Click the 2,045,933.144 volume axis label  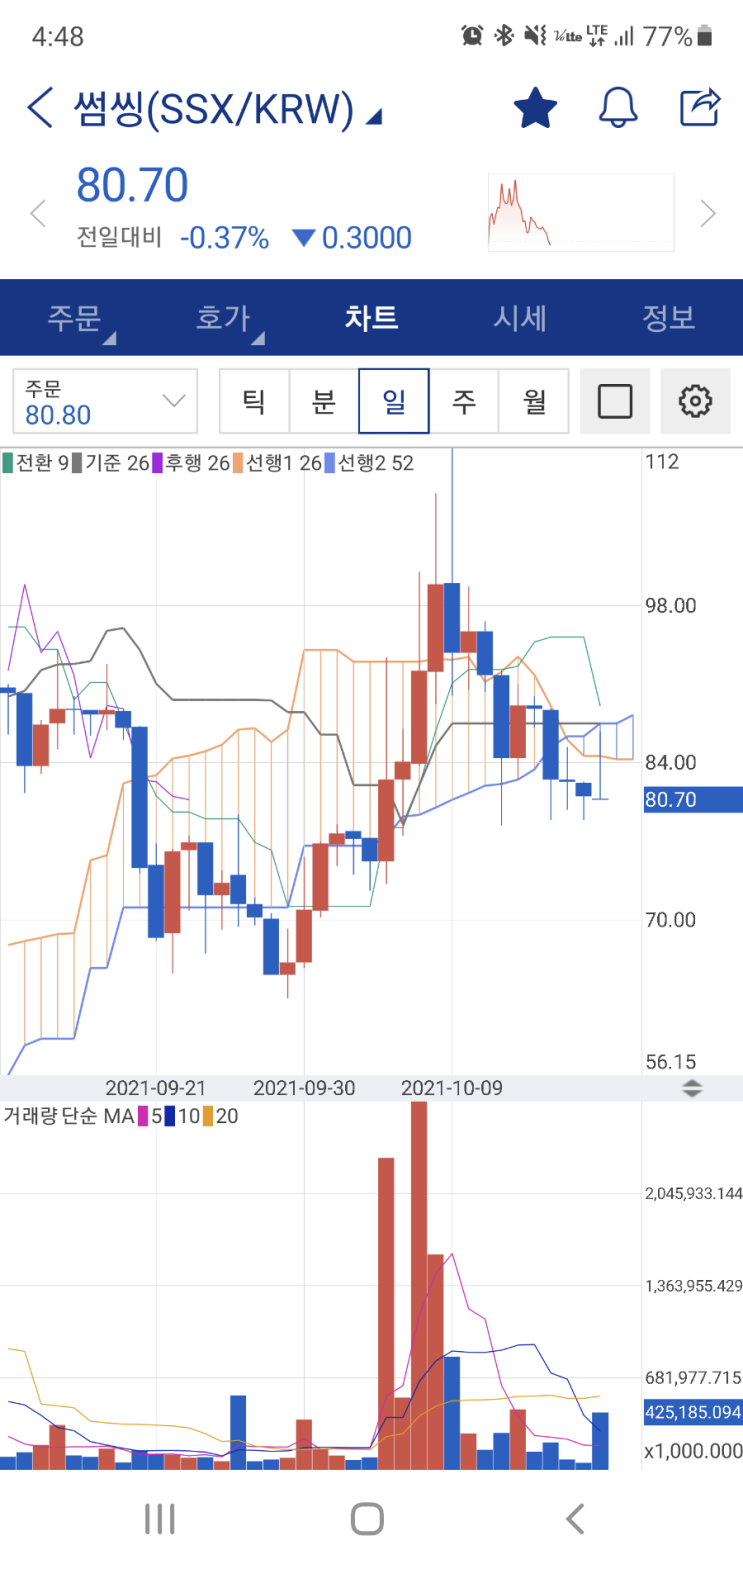[x=693, y=1193]
